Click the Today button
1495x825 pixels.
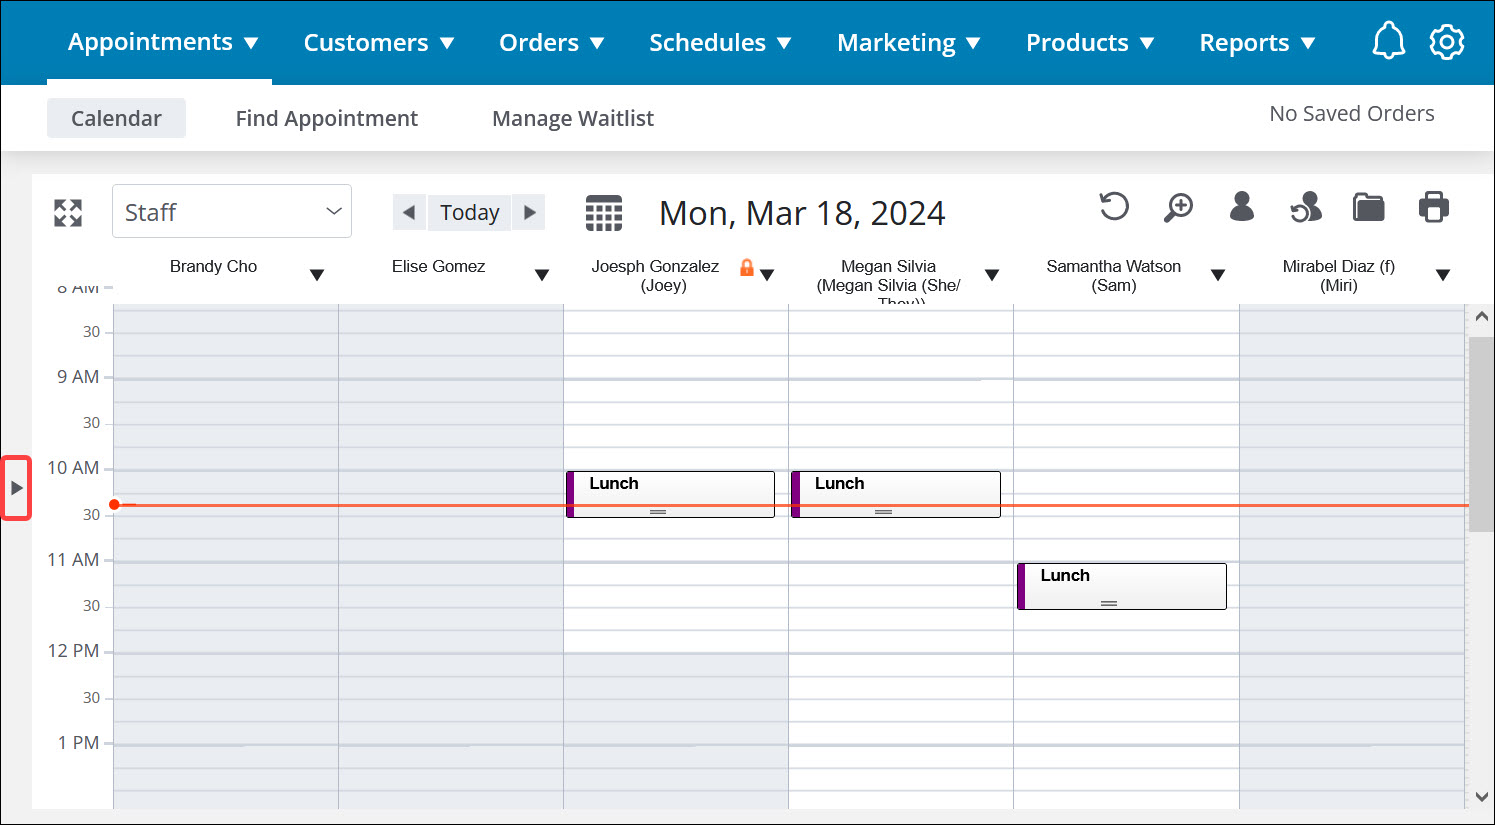point(469,212)
